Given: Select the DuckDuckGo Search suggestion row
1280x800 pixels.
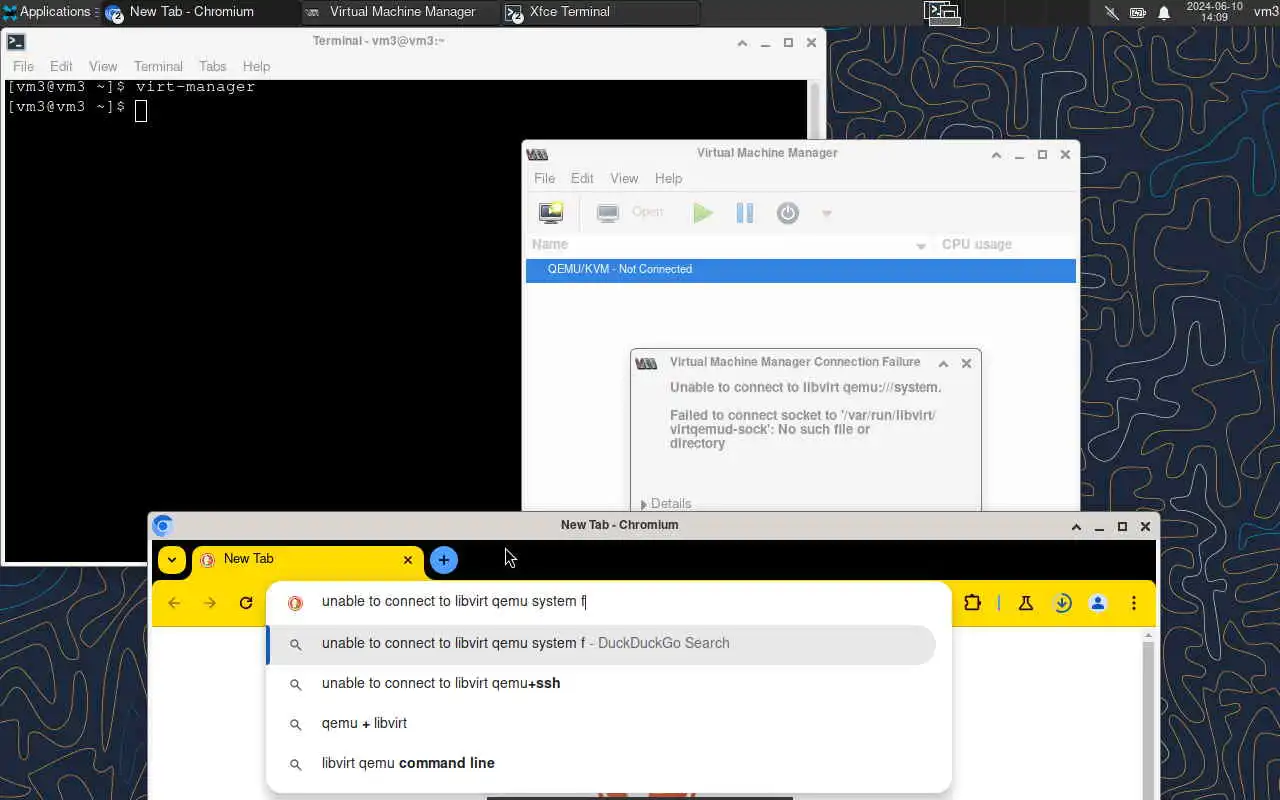Looking at the screenshot, I should [x=601, y=644].
